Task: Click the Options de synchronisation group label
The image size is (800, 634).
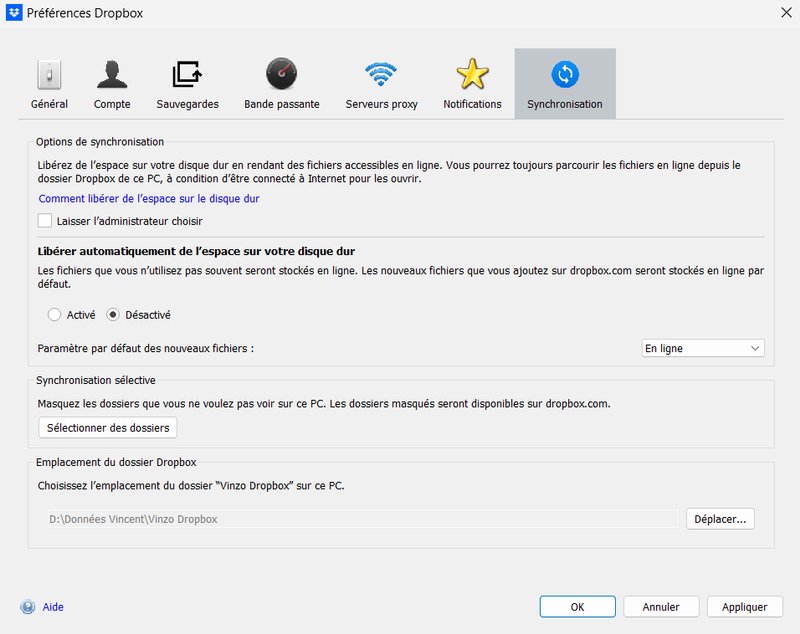Action: point(100,142)
